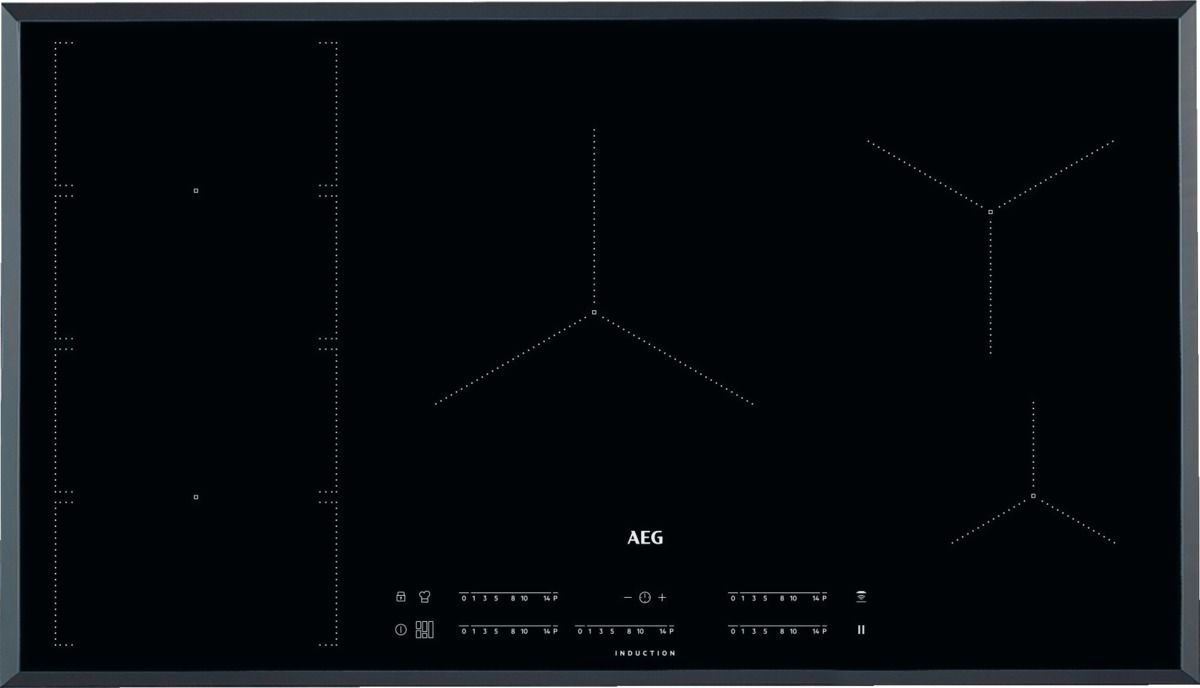
Task: Tap the rear-right cooking zone marker square
Action: point(990,212)
